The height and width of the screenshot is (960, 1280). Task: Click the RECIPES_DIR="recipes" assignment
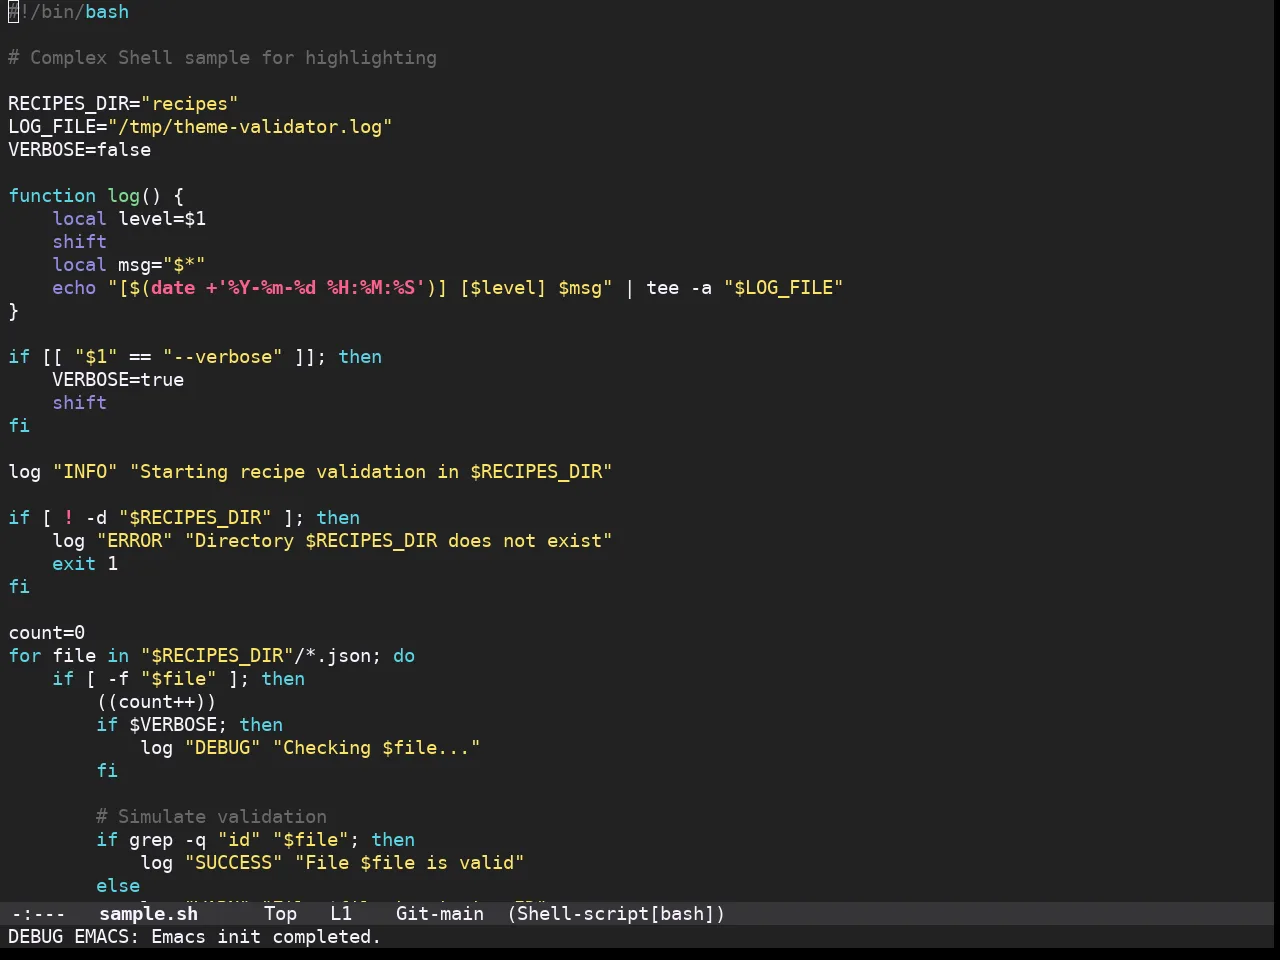(x=123, y=104)
